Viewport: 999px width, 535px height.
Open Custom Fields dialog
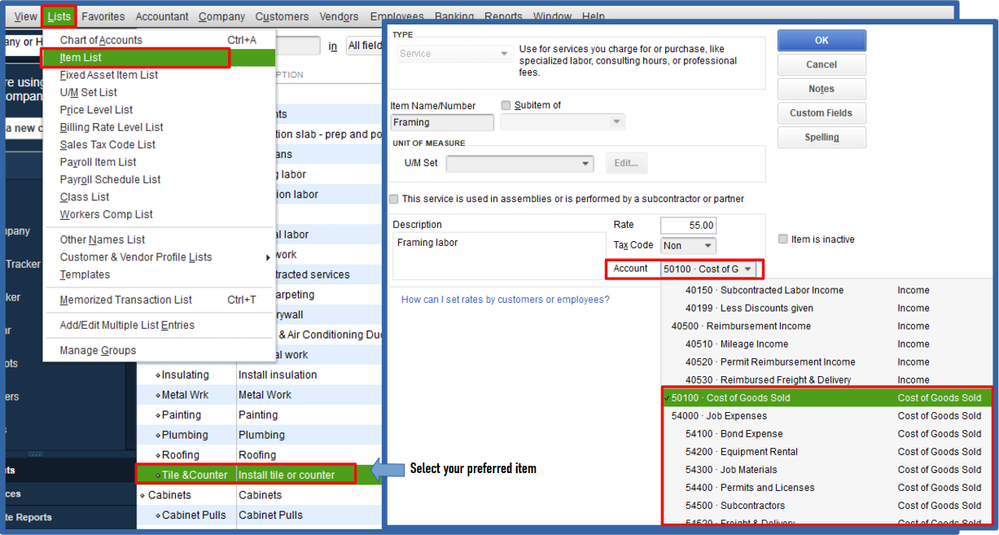click(x=821, y=113)
